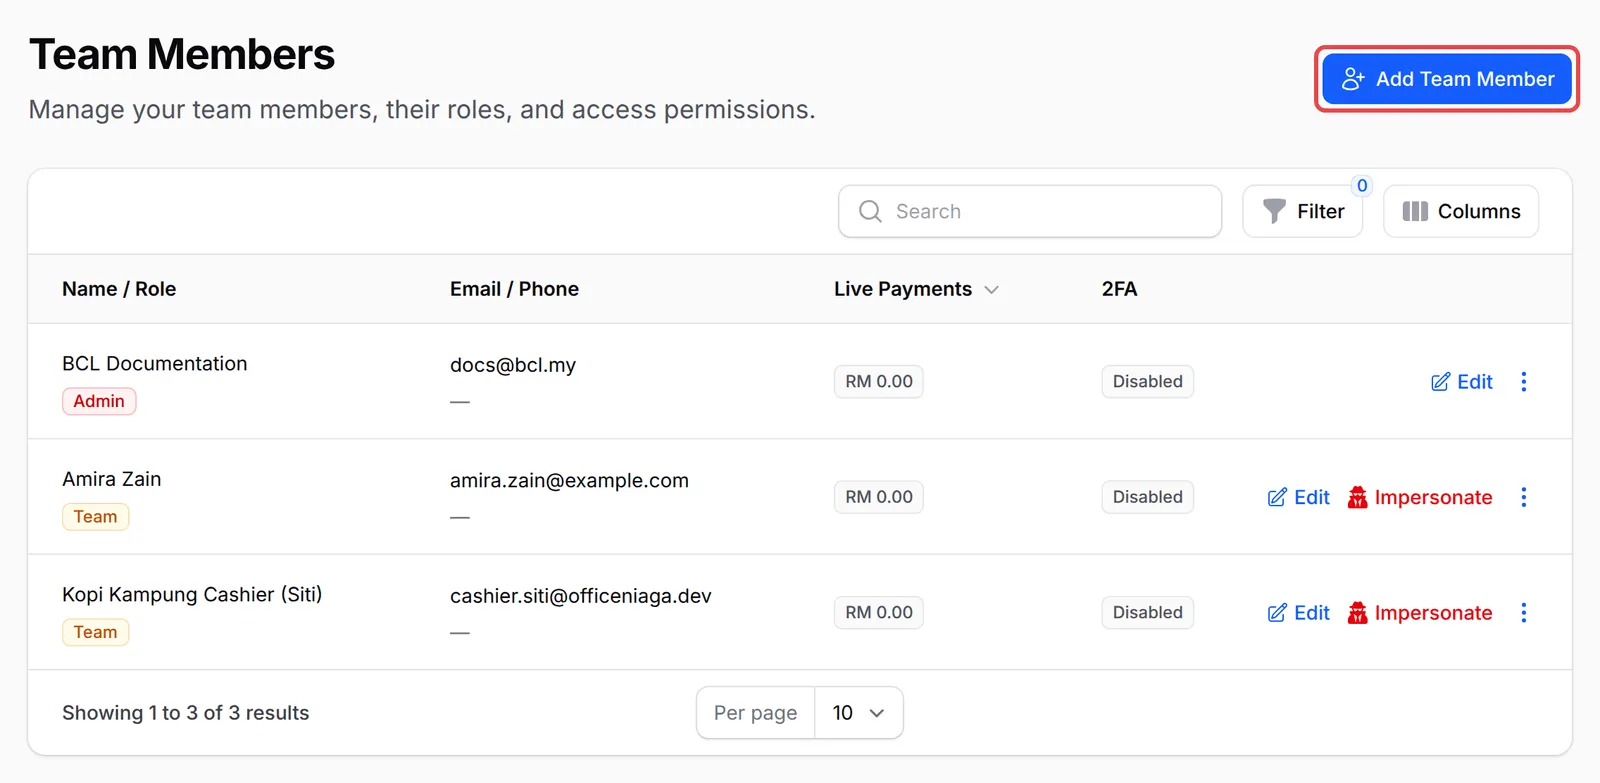Open more actions for Amira Zain
The height and width of the screenshot is (783, 1600).
(x=1524, y=497)
